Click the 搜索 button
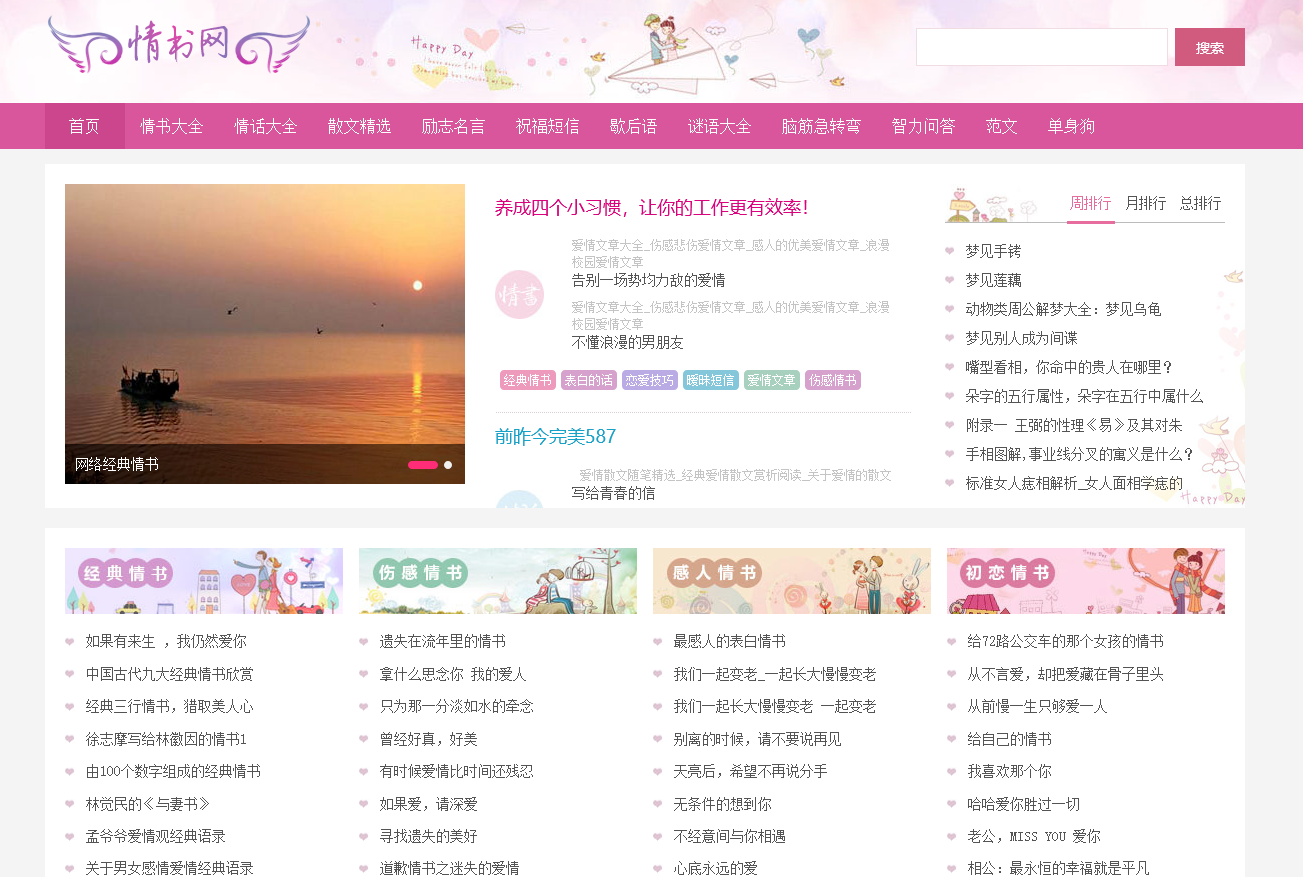Image resolution: width=1303 pixels, height=877 pixels. click(x=1209, y=47)
